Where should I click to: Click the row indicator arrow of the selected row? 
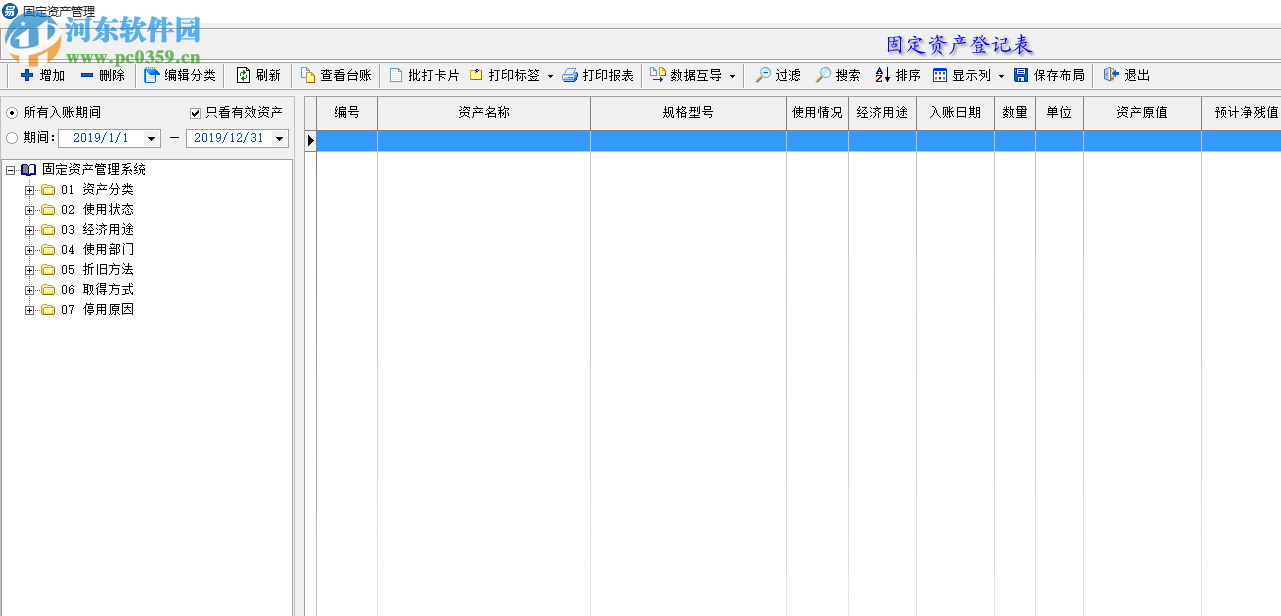point(311,141)
